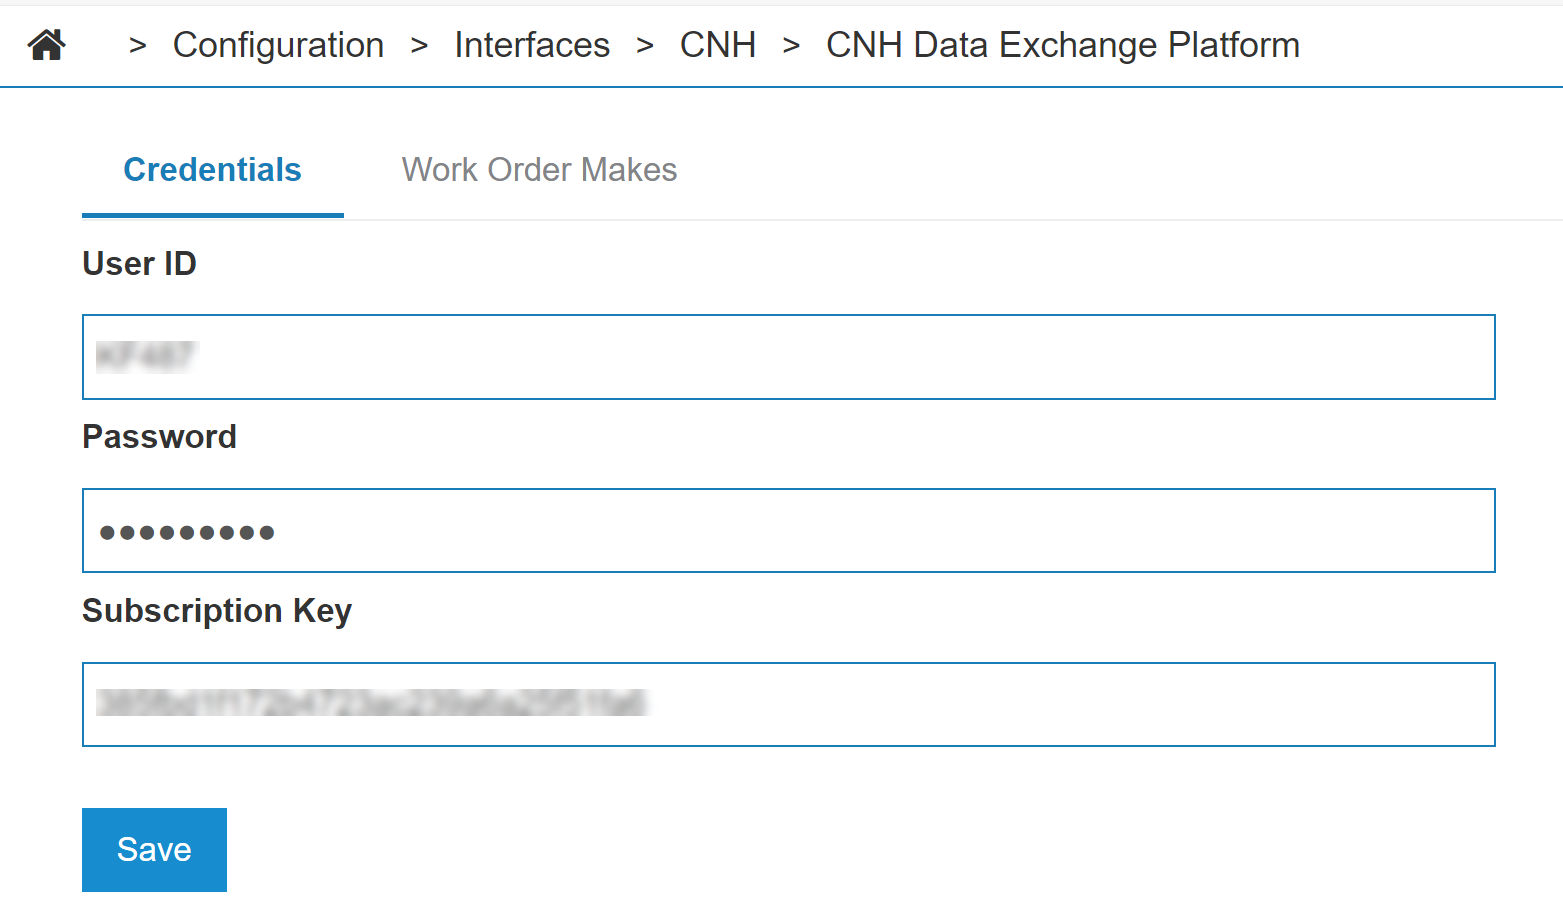Switch to Work Order Makes tab

point(539,170)
